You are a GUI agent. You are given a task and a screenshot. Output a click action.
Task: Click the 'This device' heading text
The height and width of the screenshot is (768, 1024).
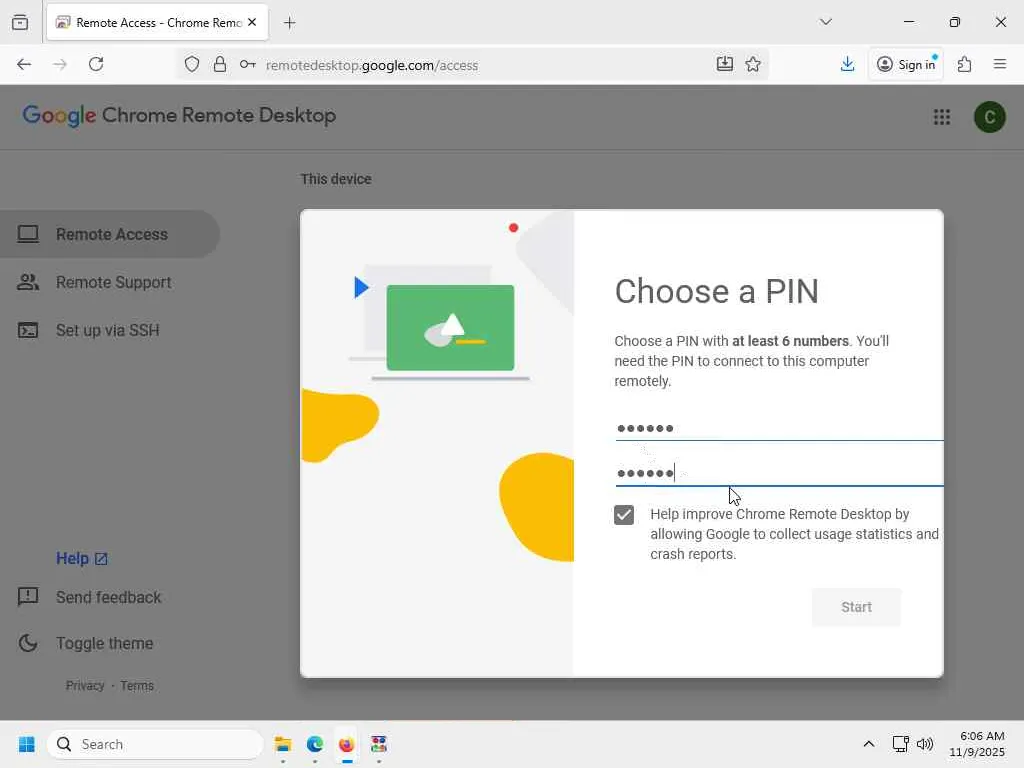click(336, 179)
